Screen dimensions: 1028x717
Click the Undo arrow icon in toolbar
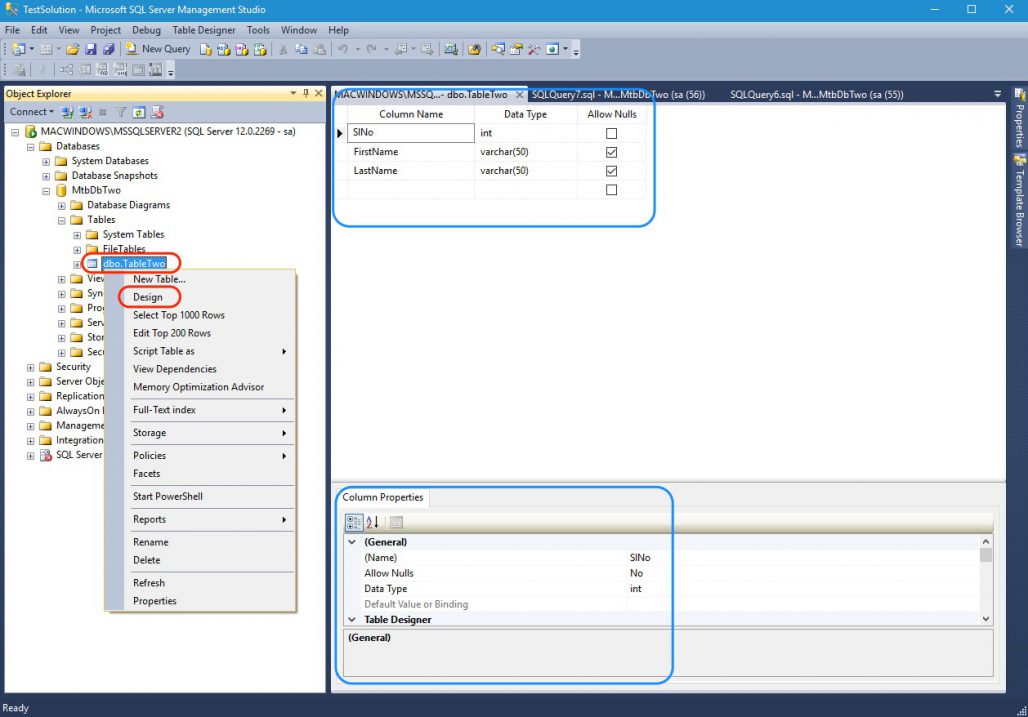point(343,49)
